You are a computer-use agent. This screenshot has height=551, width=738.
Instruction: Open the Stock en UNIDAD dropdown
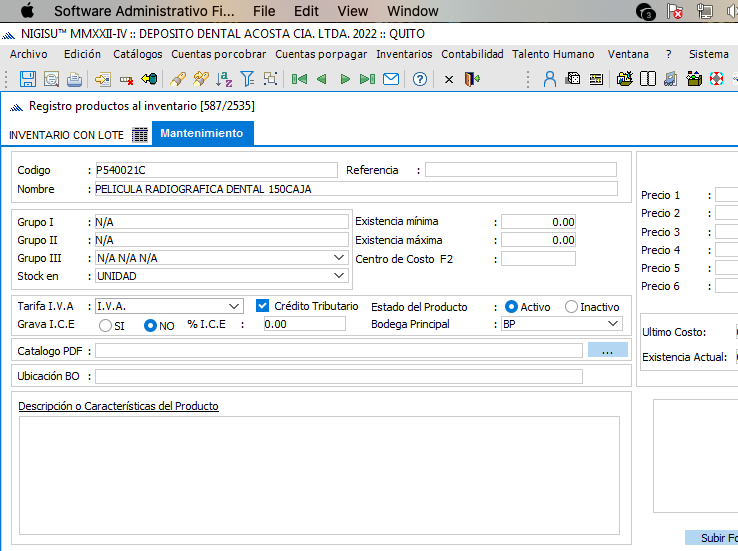339,276
